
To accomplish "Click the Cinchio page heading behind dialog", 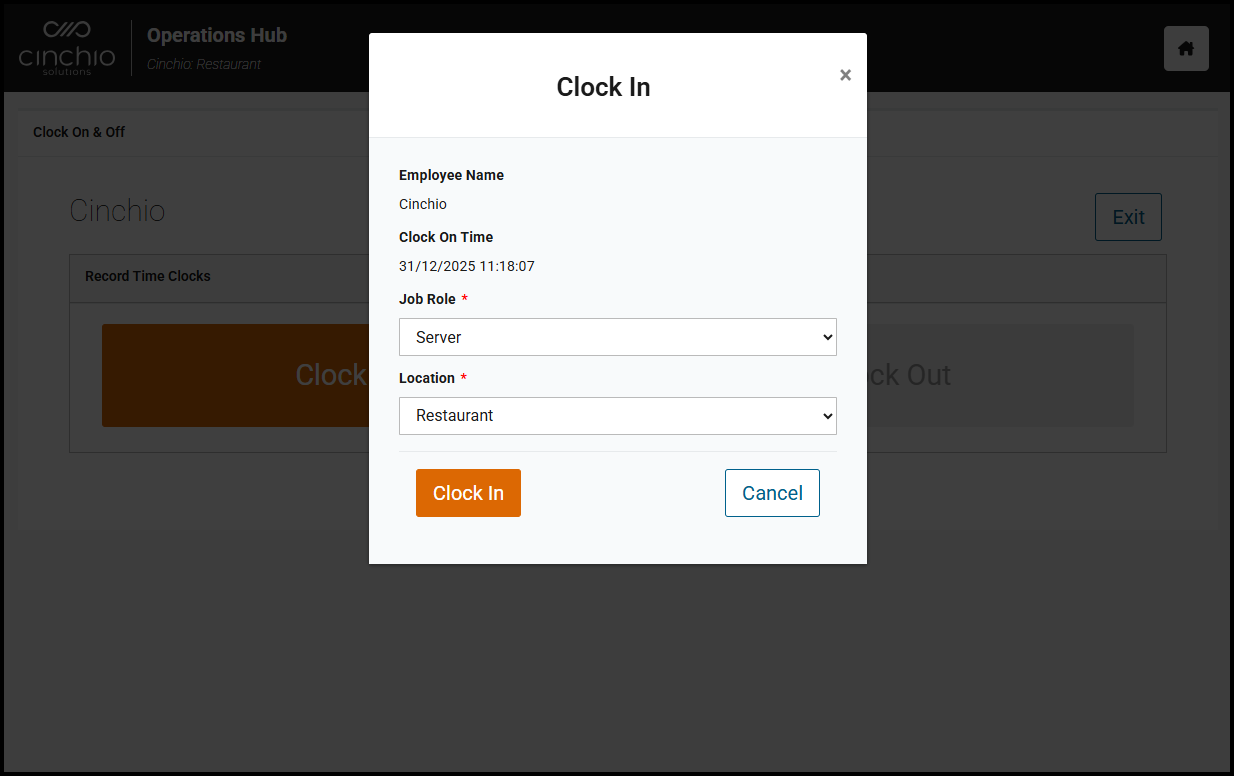I will (117, 211).
